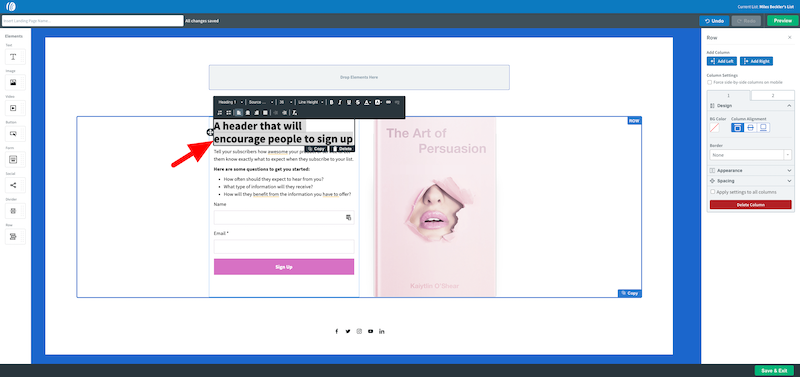Image resolution: width=800 pixels, height=377 pixels.
Task: Apply strikethrough formatting from text toolbar
Action: point(357,102)
